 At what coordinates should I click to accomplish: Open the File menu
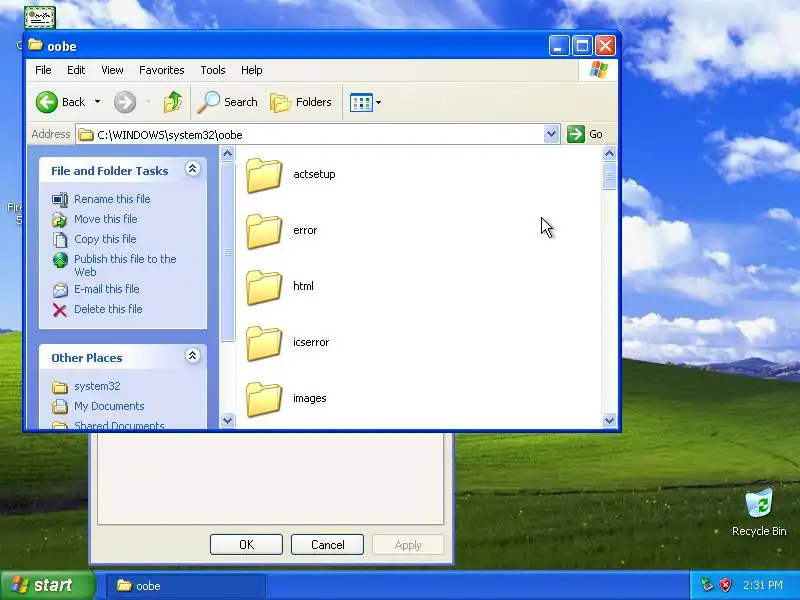tap(43, 70)
